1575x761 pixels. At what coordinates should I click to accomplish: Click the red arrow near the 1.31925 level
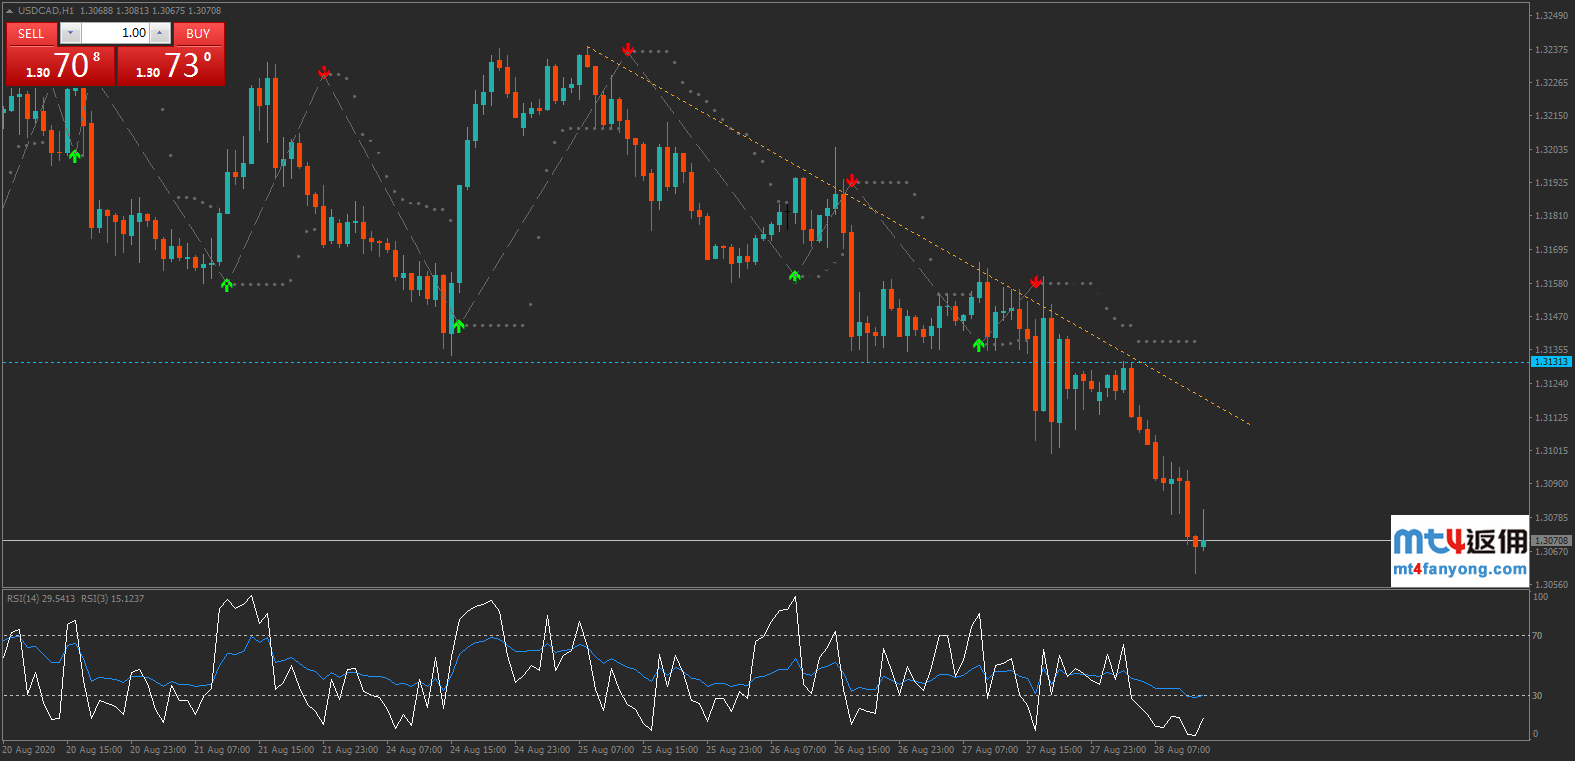point(851,181)
